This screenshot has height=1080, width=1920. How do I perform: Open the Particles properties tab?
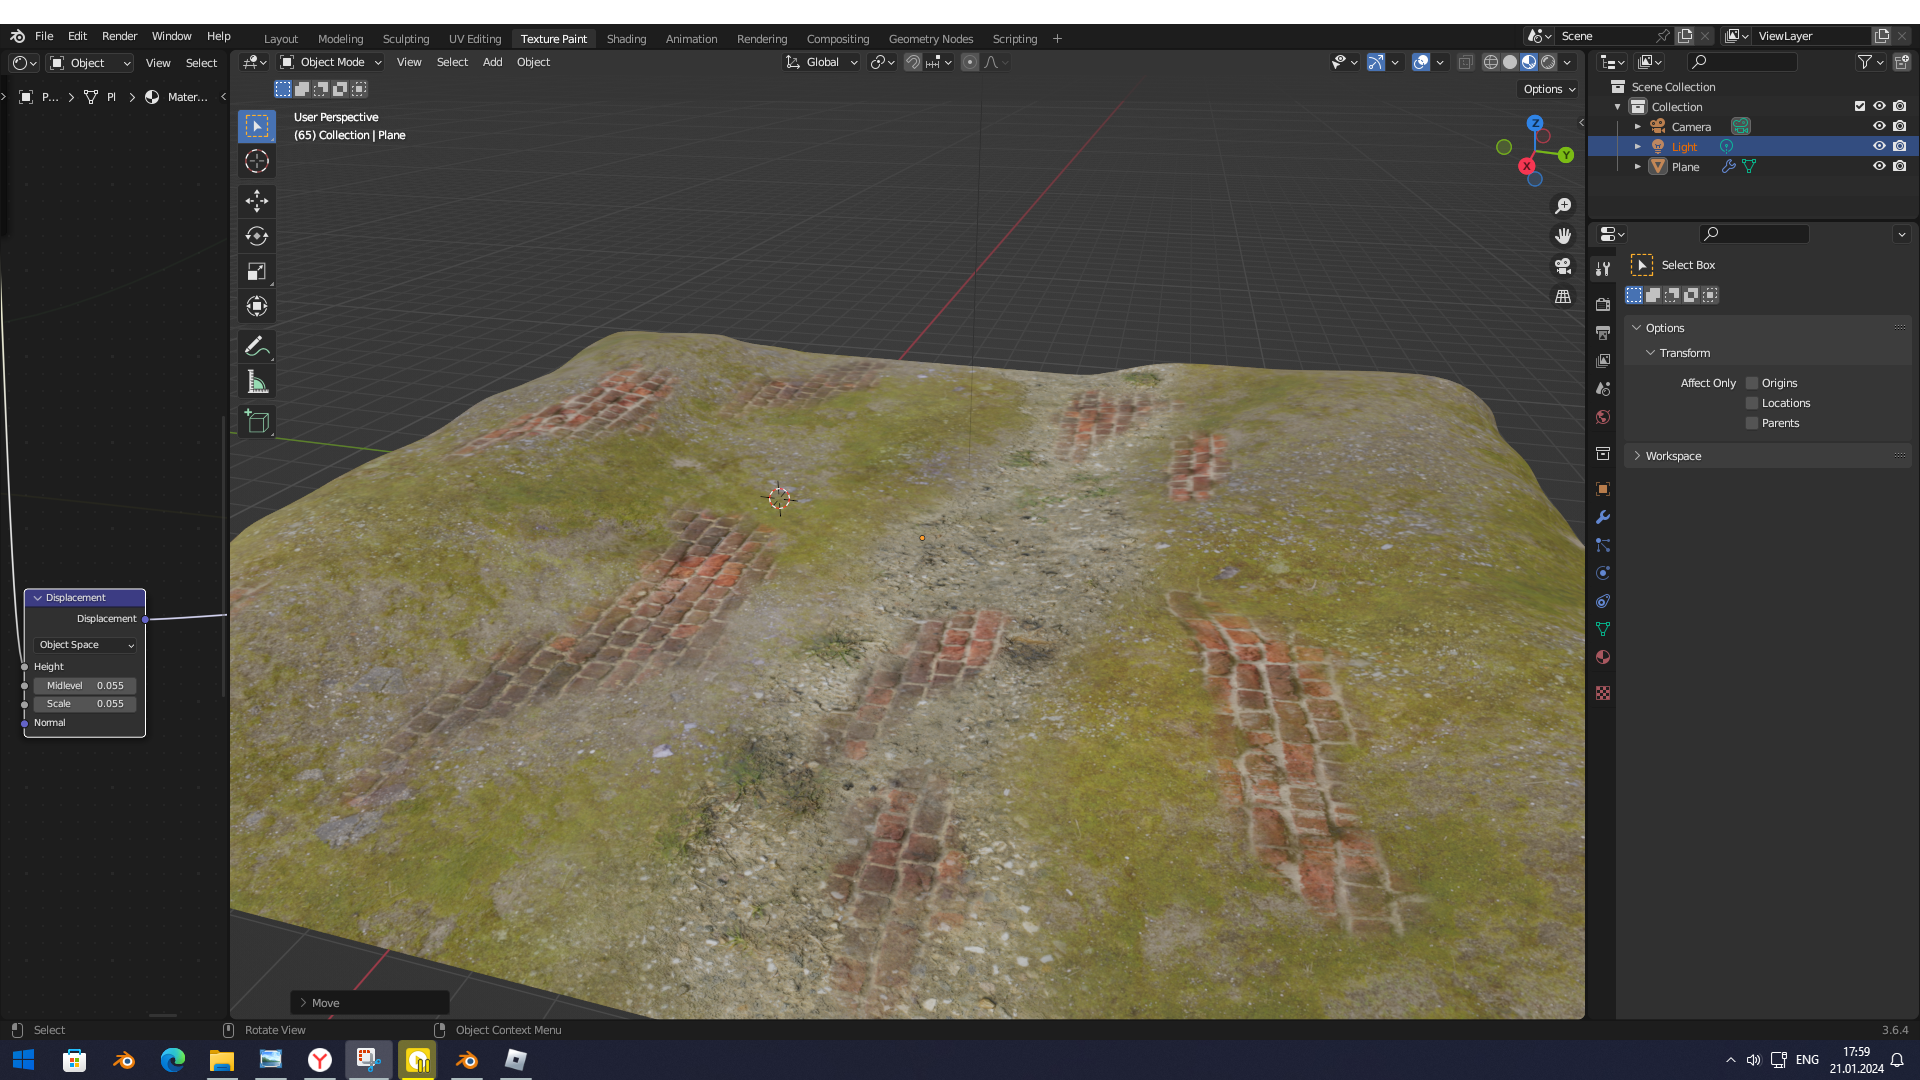point(1603,545)
